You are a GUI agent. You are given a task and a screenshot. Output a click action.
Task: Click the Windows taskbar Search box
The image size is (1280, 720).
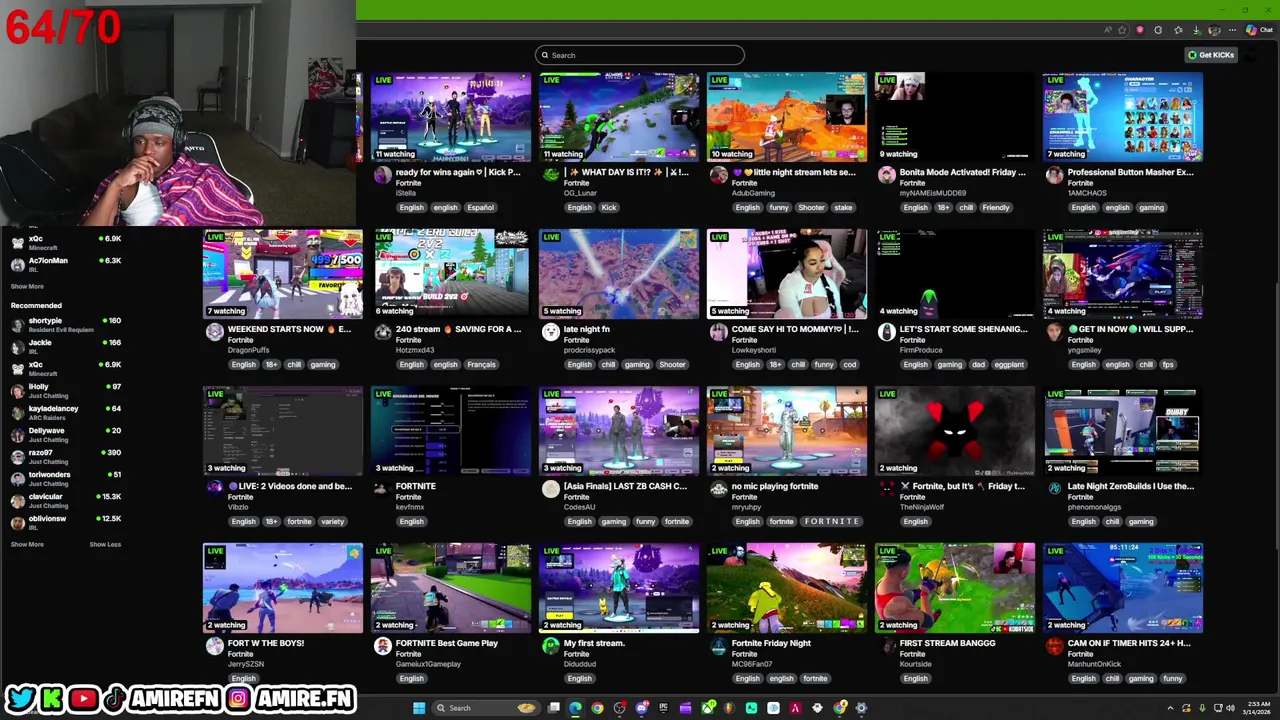coord(486,708)
